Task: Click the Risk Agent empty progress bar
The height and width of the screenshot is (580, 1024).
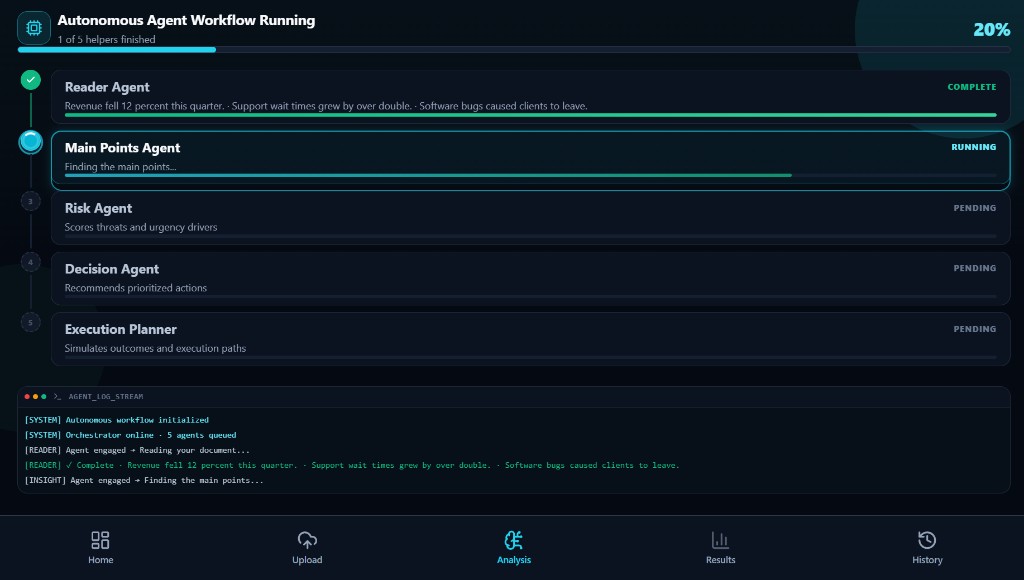Action: [x=530, y=236]
